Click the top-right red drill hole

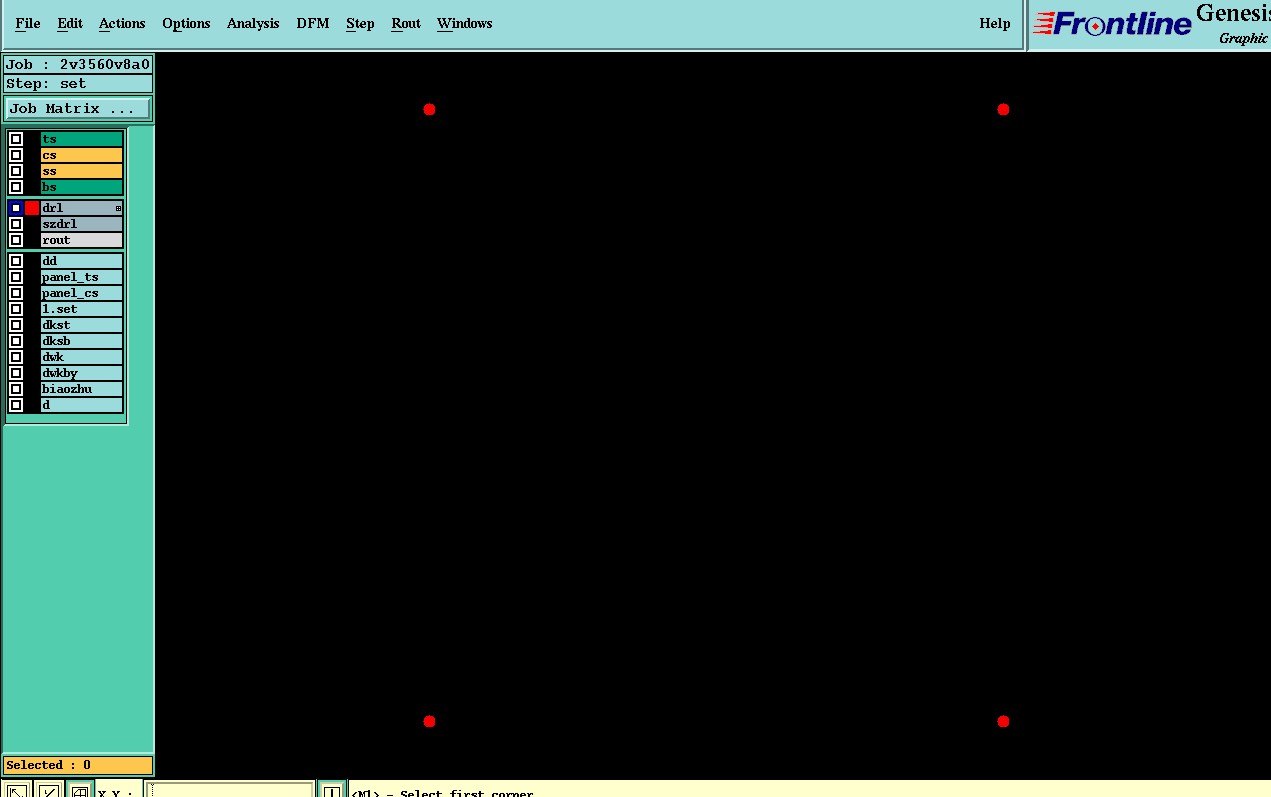click(1003, 109)
